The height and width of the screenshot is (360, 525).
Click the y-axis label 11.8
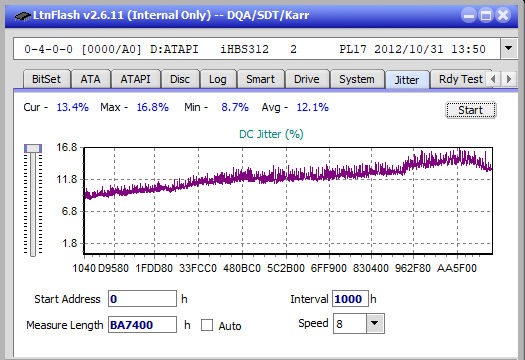[x=67, y=179]
